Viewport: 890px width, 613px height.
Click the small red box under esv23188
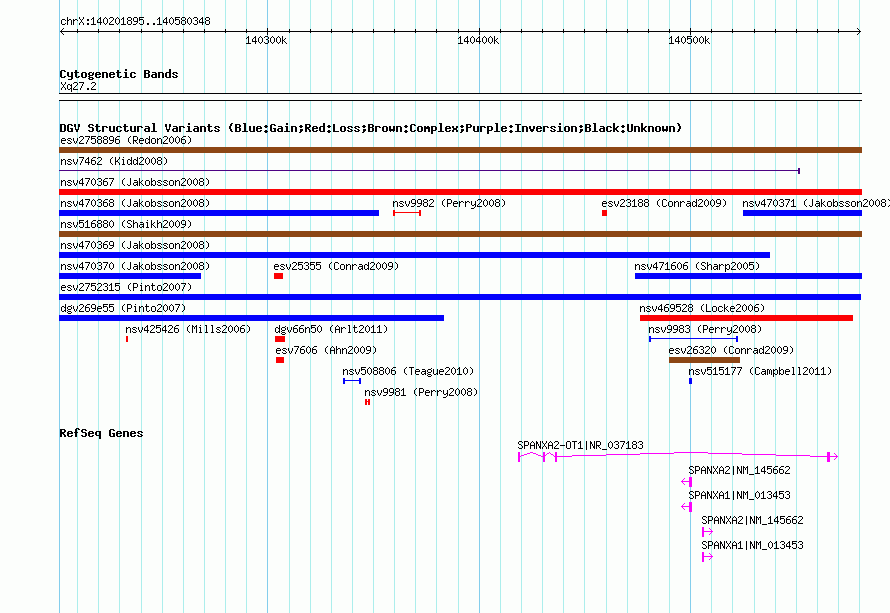pos(604,213)
